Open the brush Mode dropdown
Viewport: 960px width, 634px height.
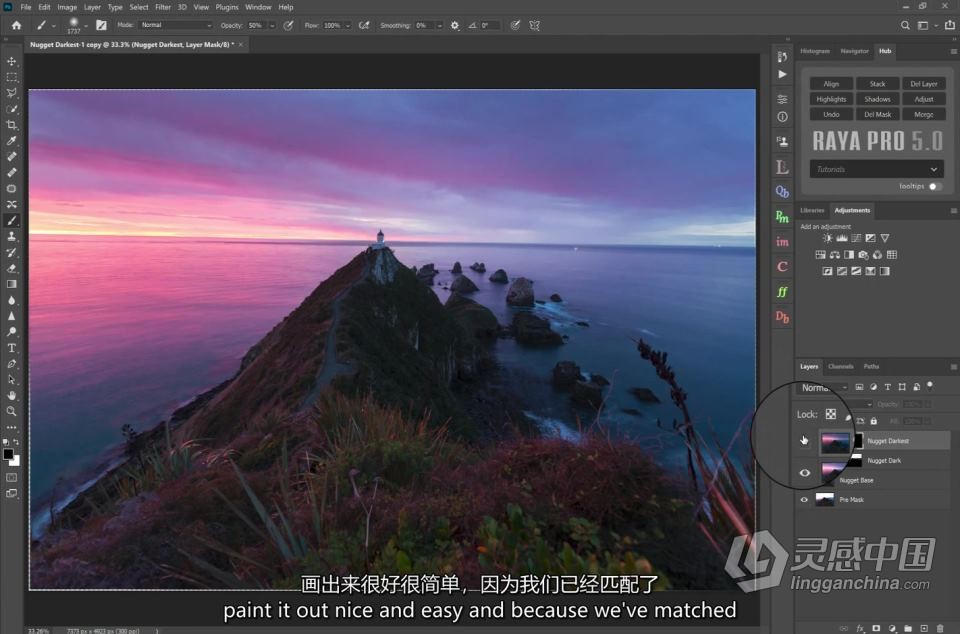(x=176, y=25)
